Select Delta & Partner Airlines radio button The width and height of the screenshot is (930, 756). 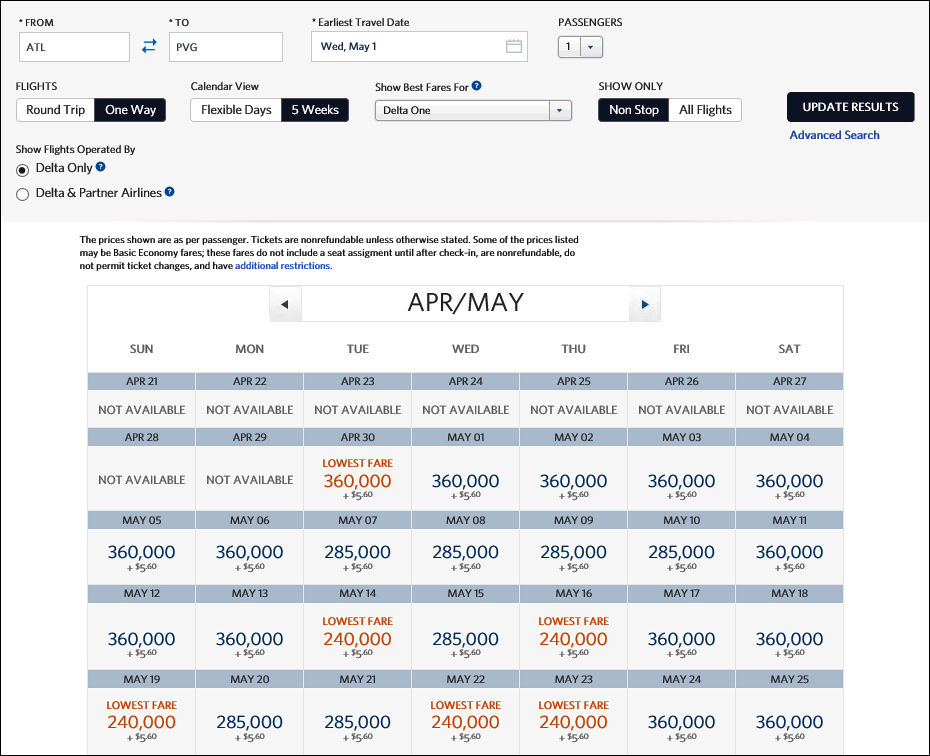(x=23, y=194)
